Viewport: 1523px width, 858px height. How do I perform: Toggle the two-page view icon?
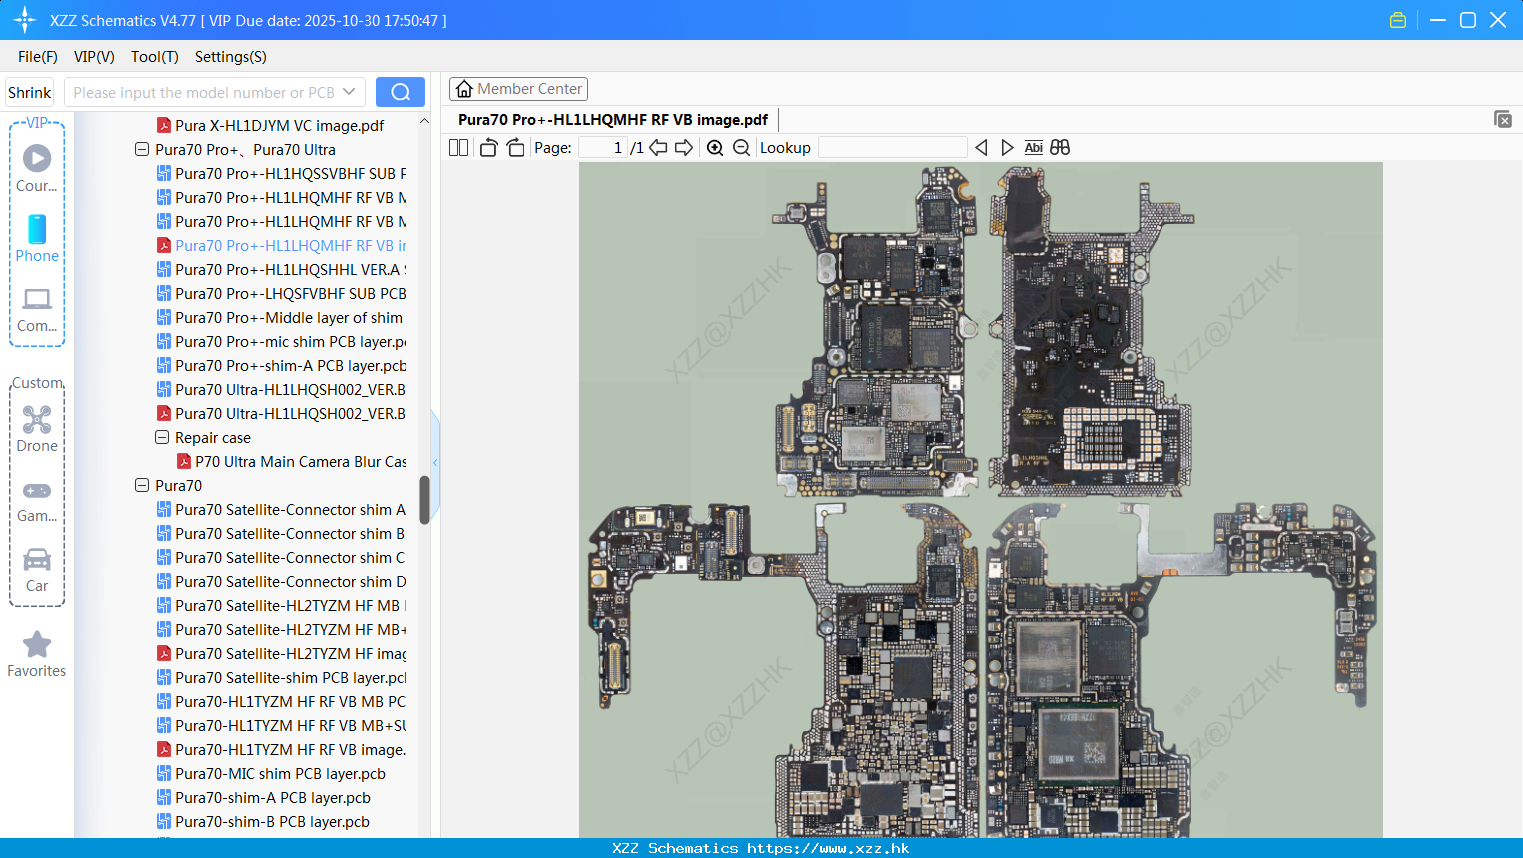pos(458,148)
